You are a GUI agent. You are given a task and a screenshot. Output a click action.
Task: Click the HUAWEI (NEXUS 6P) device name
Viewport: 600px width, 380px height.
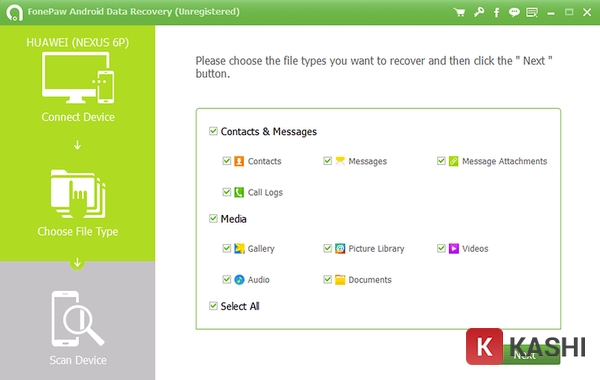[x=78, y=42]
